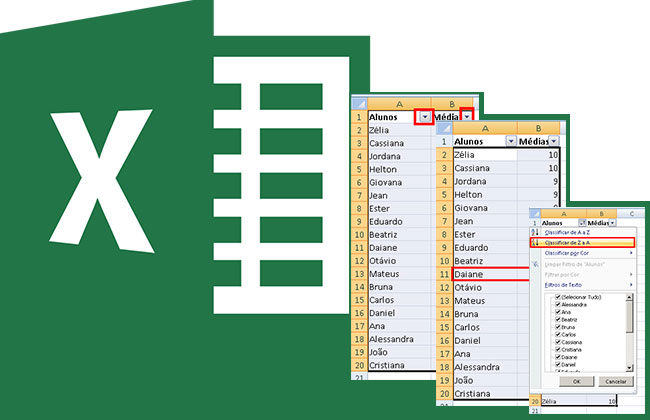Click cell Mateus in middle spreadsheet
Image resolution: width=650 pixels, height=420 pixels.
click(x=485, y=301)
